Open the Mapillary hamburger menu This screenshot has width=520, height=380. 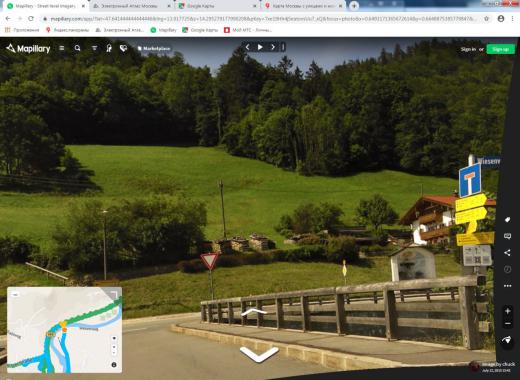(62, 48)
